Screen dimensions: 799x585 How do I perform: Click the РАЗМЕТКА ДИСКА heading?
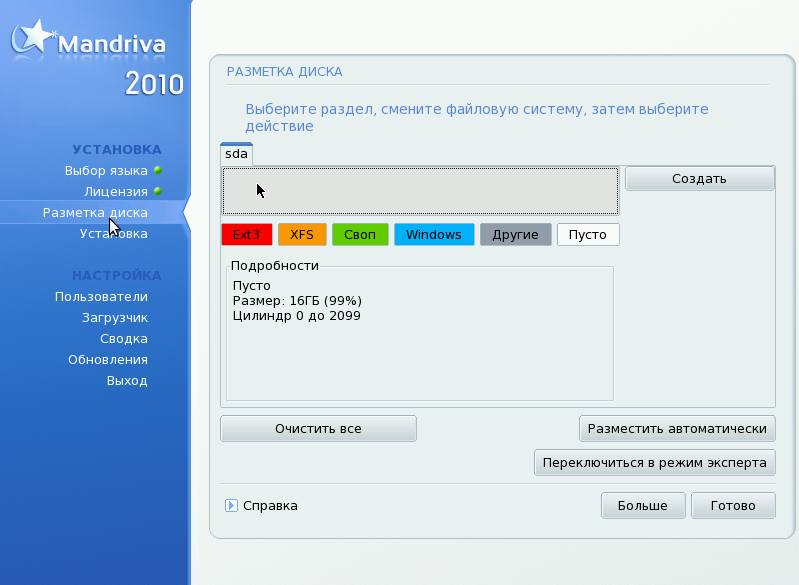(x=284, y=72)
